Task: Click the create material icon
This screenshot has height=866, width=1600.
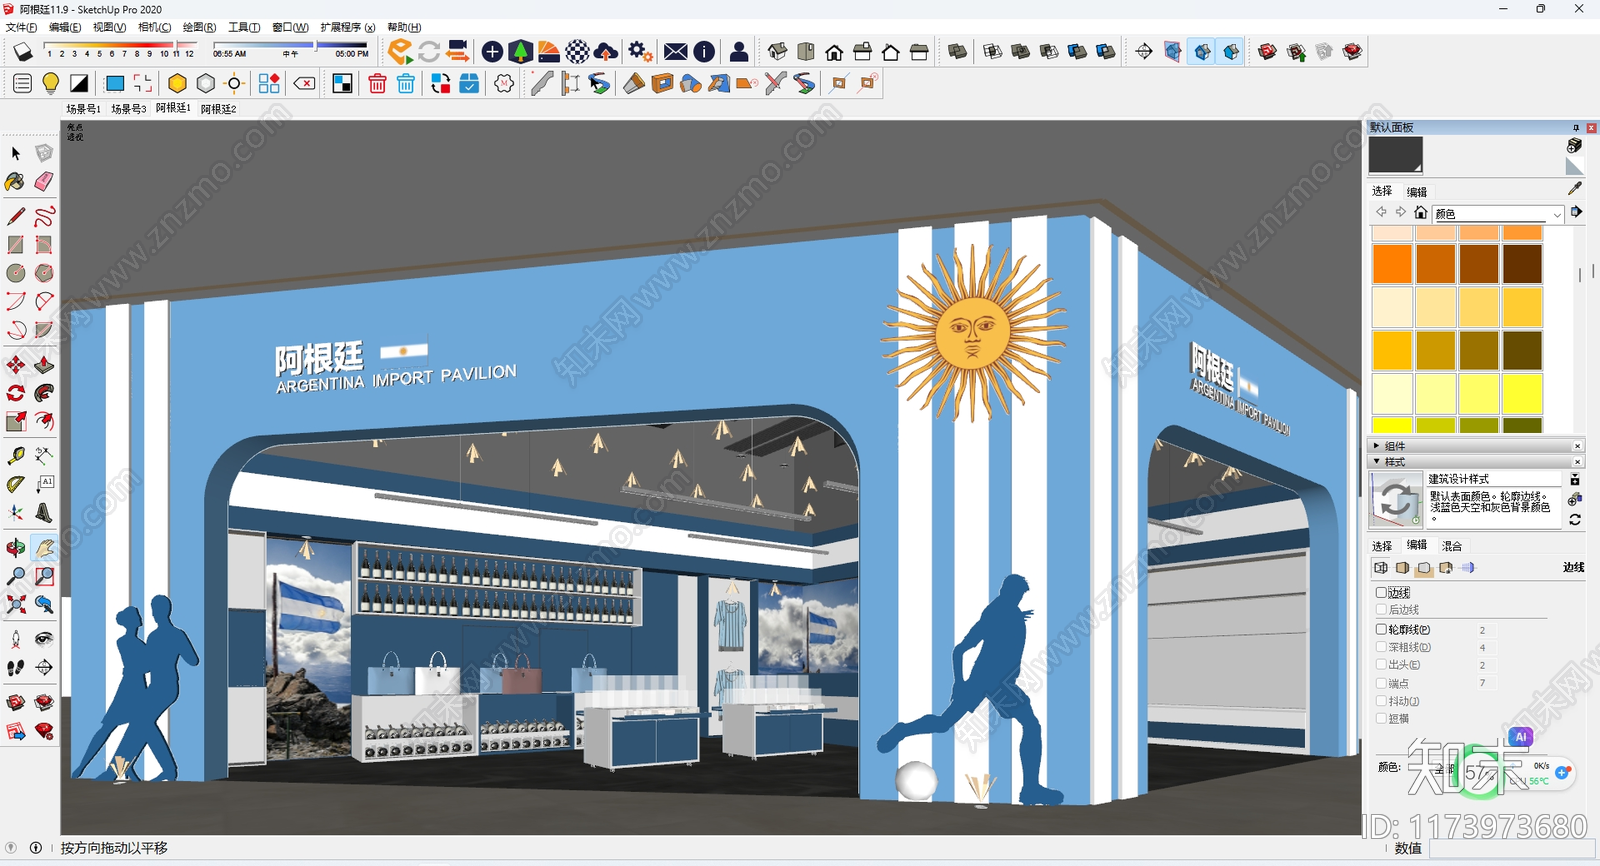Action: (x=1574, y=146)
